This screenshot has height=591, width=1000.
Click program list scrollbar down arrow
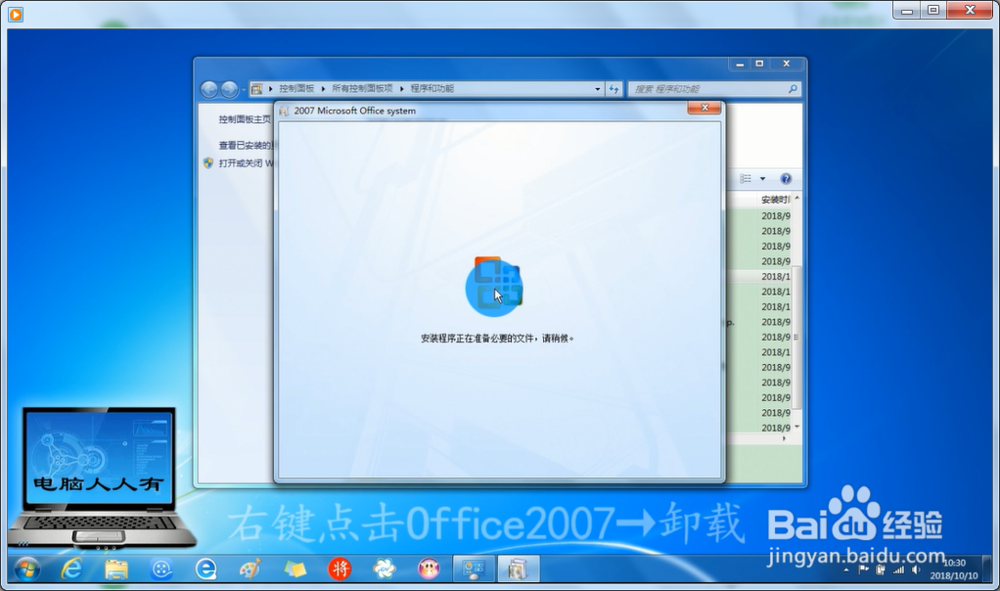[797, 427]
